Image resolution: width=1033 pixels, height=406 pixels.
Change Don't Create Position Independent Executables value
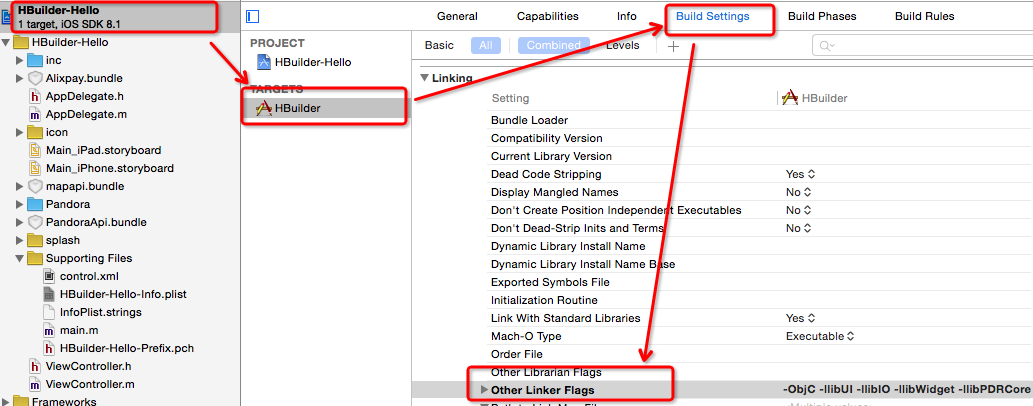(798, 210)
